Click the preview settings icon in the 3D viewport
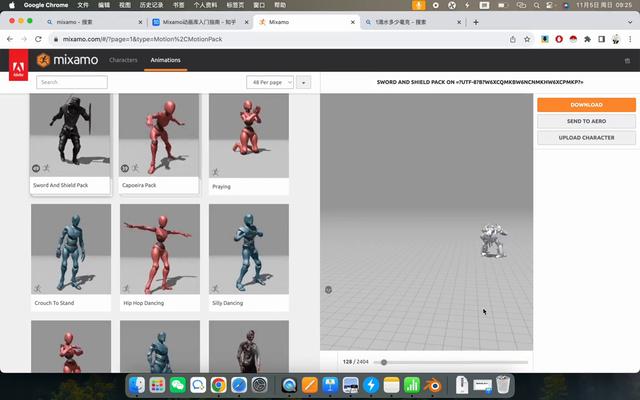Image resolution: width=640 pixels, height=400 pixels. click(x=328, y=290)
